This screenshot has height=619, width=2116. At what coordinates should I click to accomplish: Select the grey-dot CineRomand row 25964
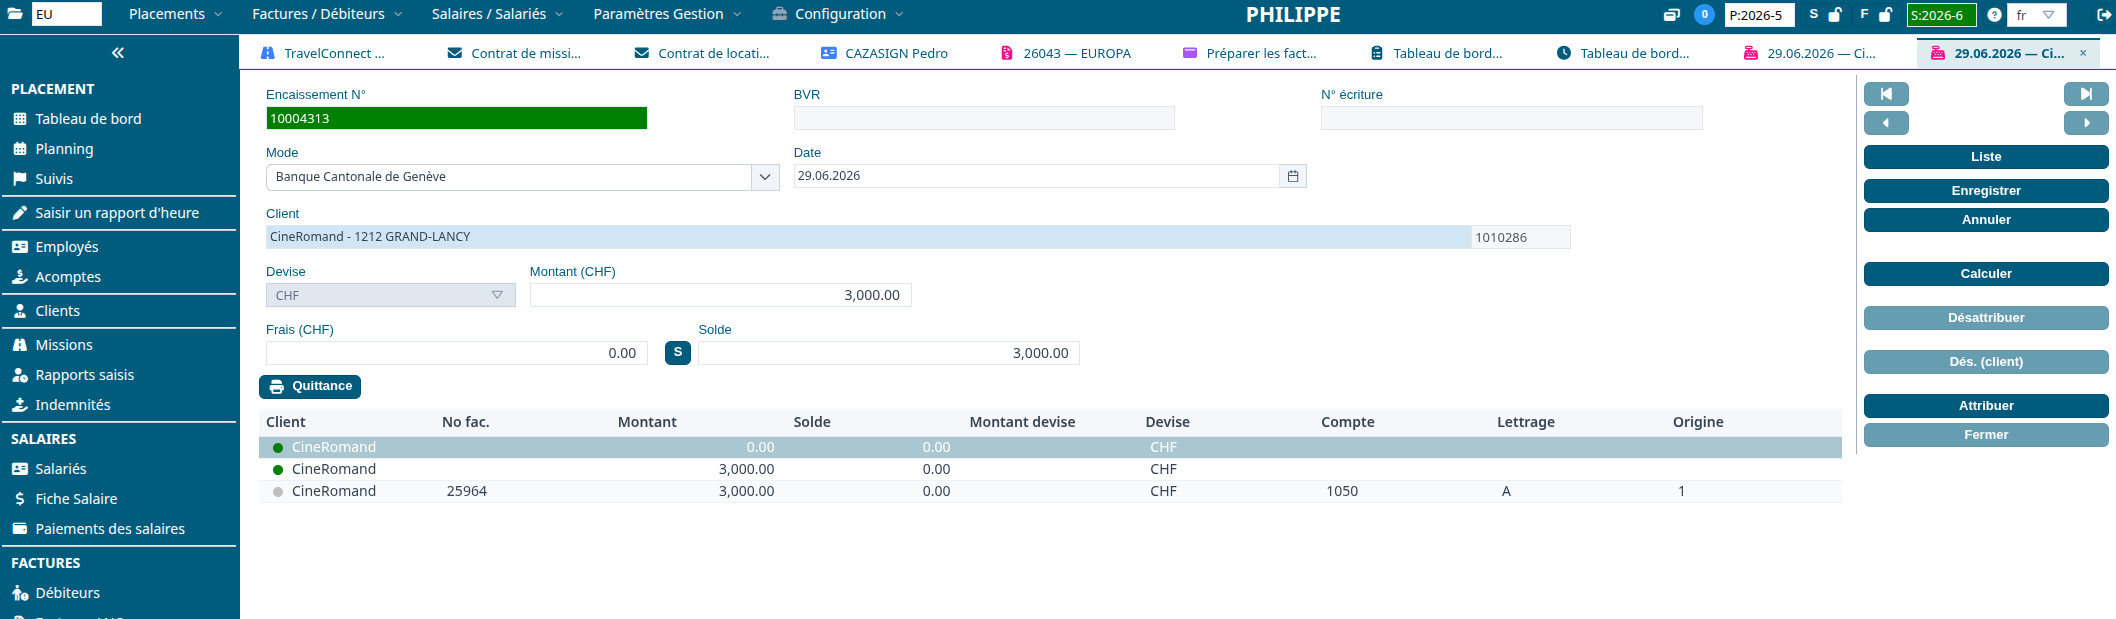1050,491
